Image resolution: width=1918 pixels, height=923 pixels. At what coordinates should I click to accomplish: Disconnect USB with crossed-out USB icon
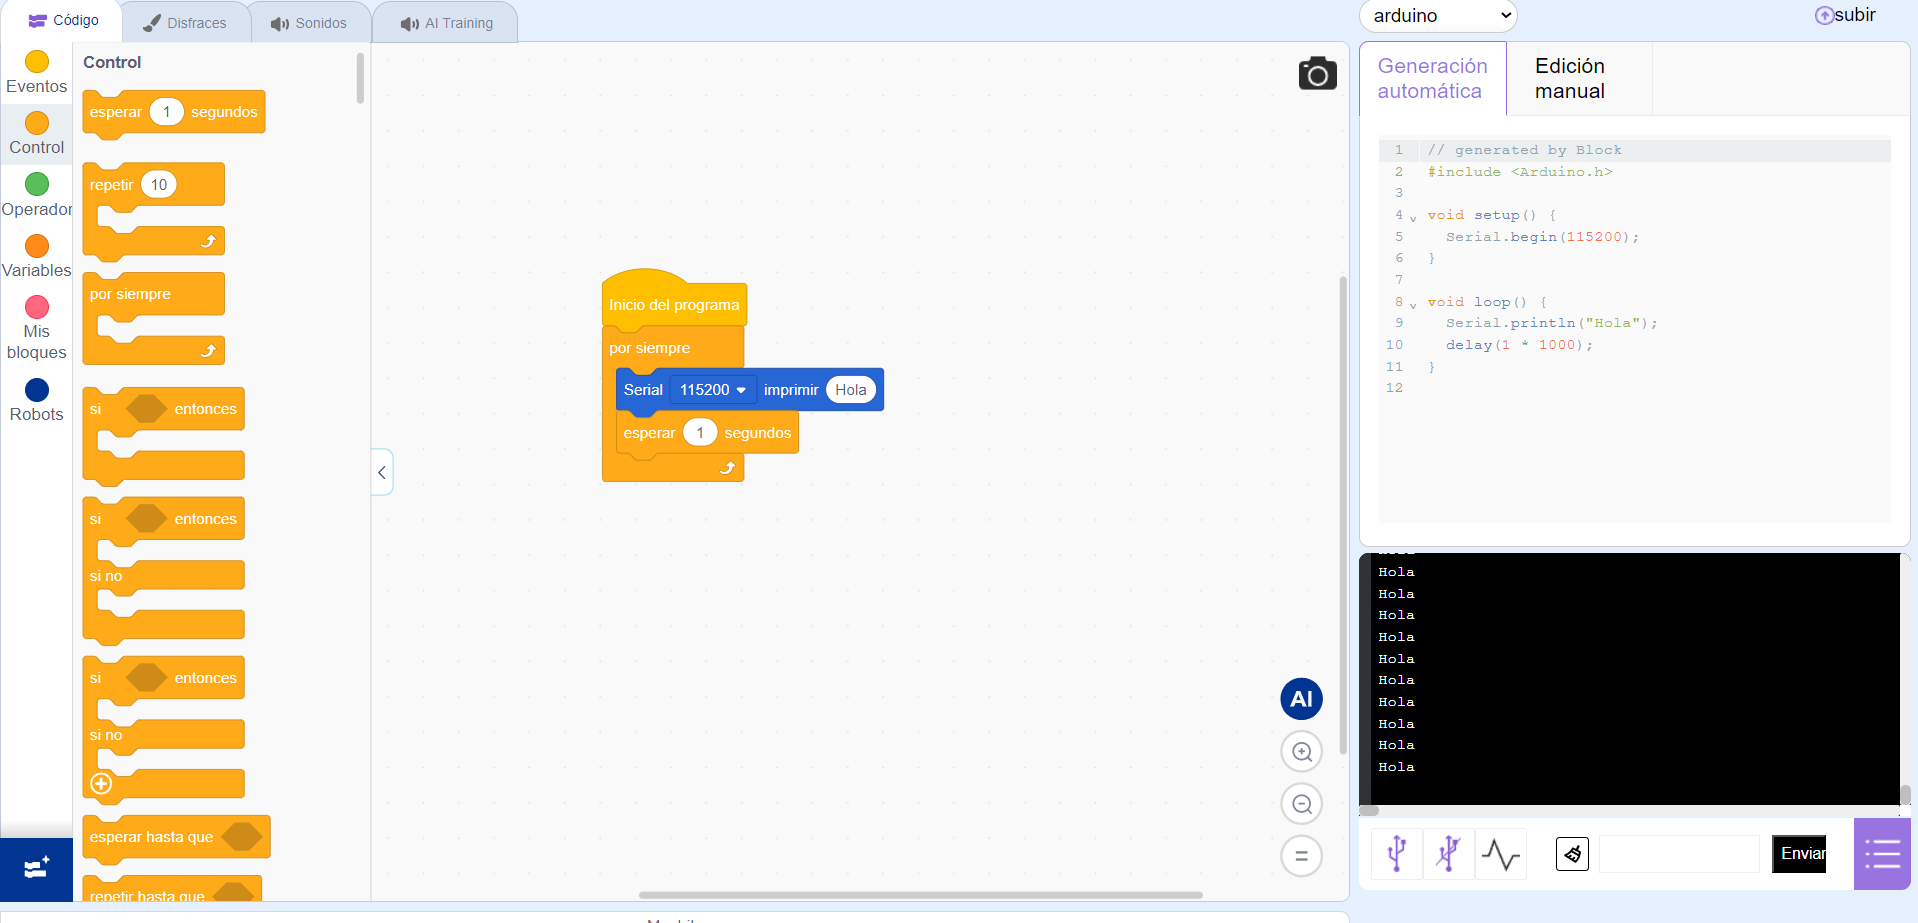tap(1448, 854)
